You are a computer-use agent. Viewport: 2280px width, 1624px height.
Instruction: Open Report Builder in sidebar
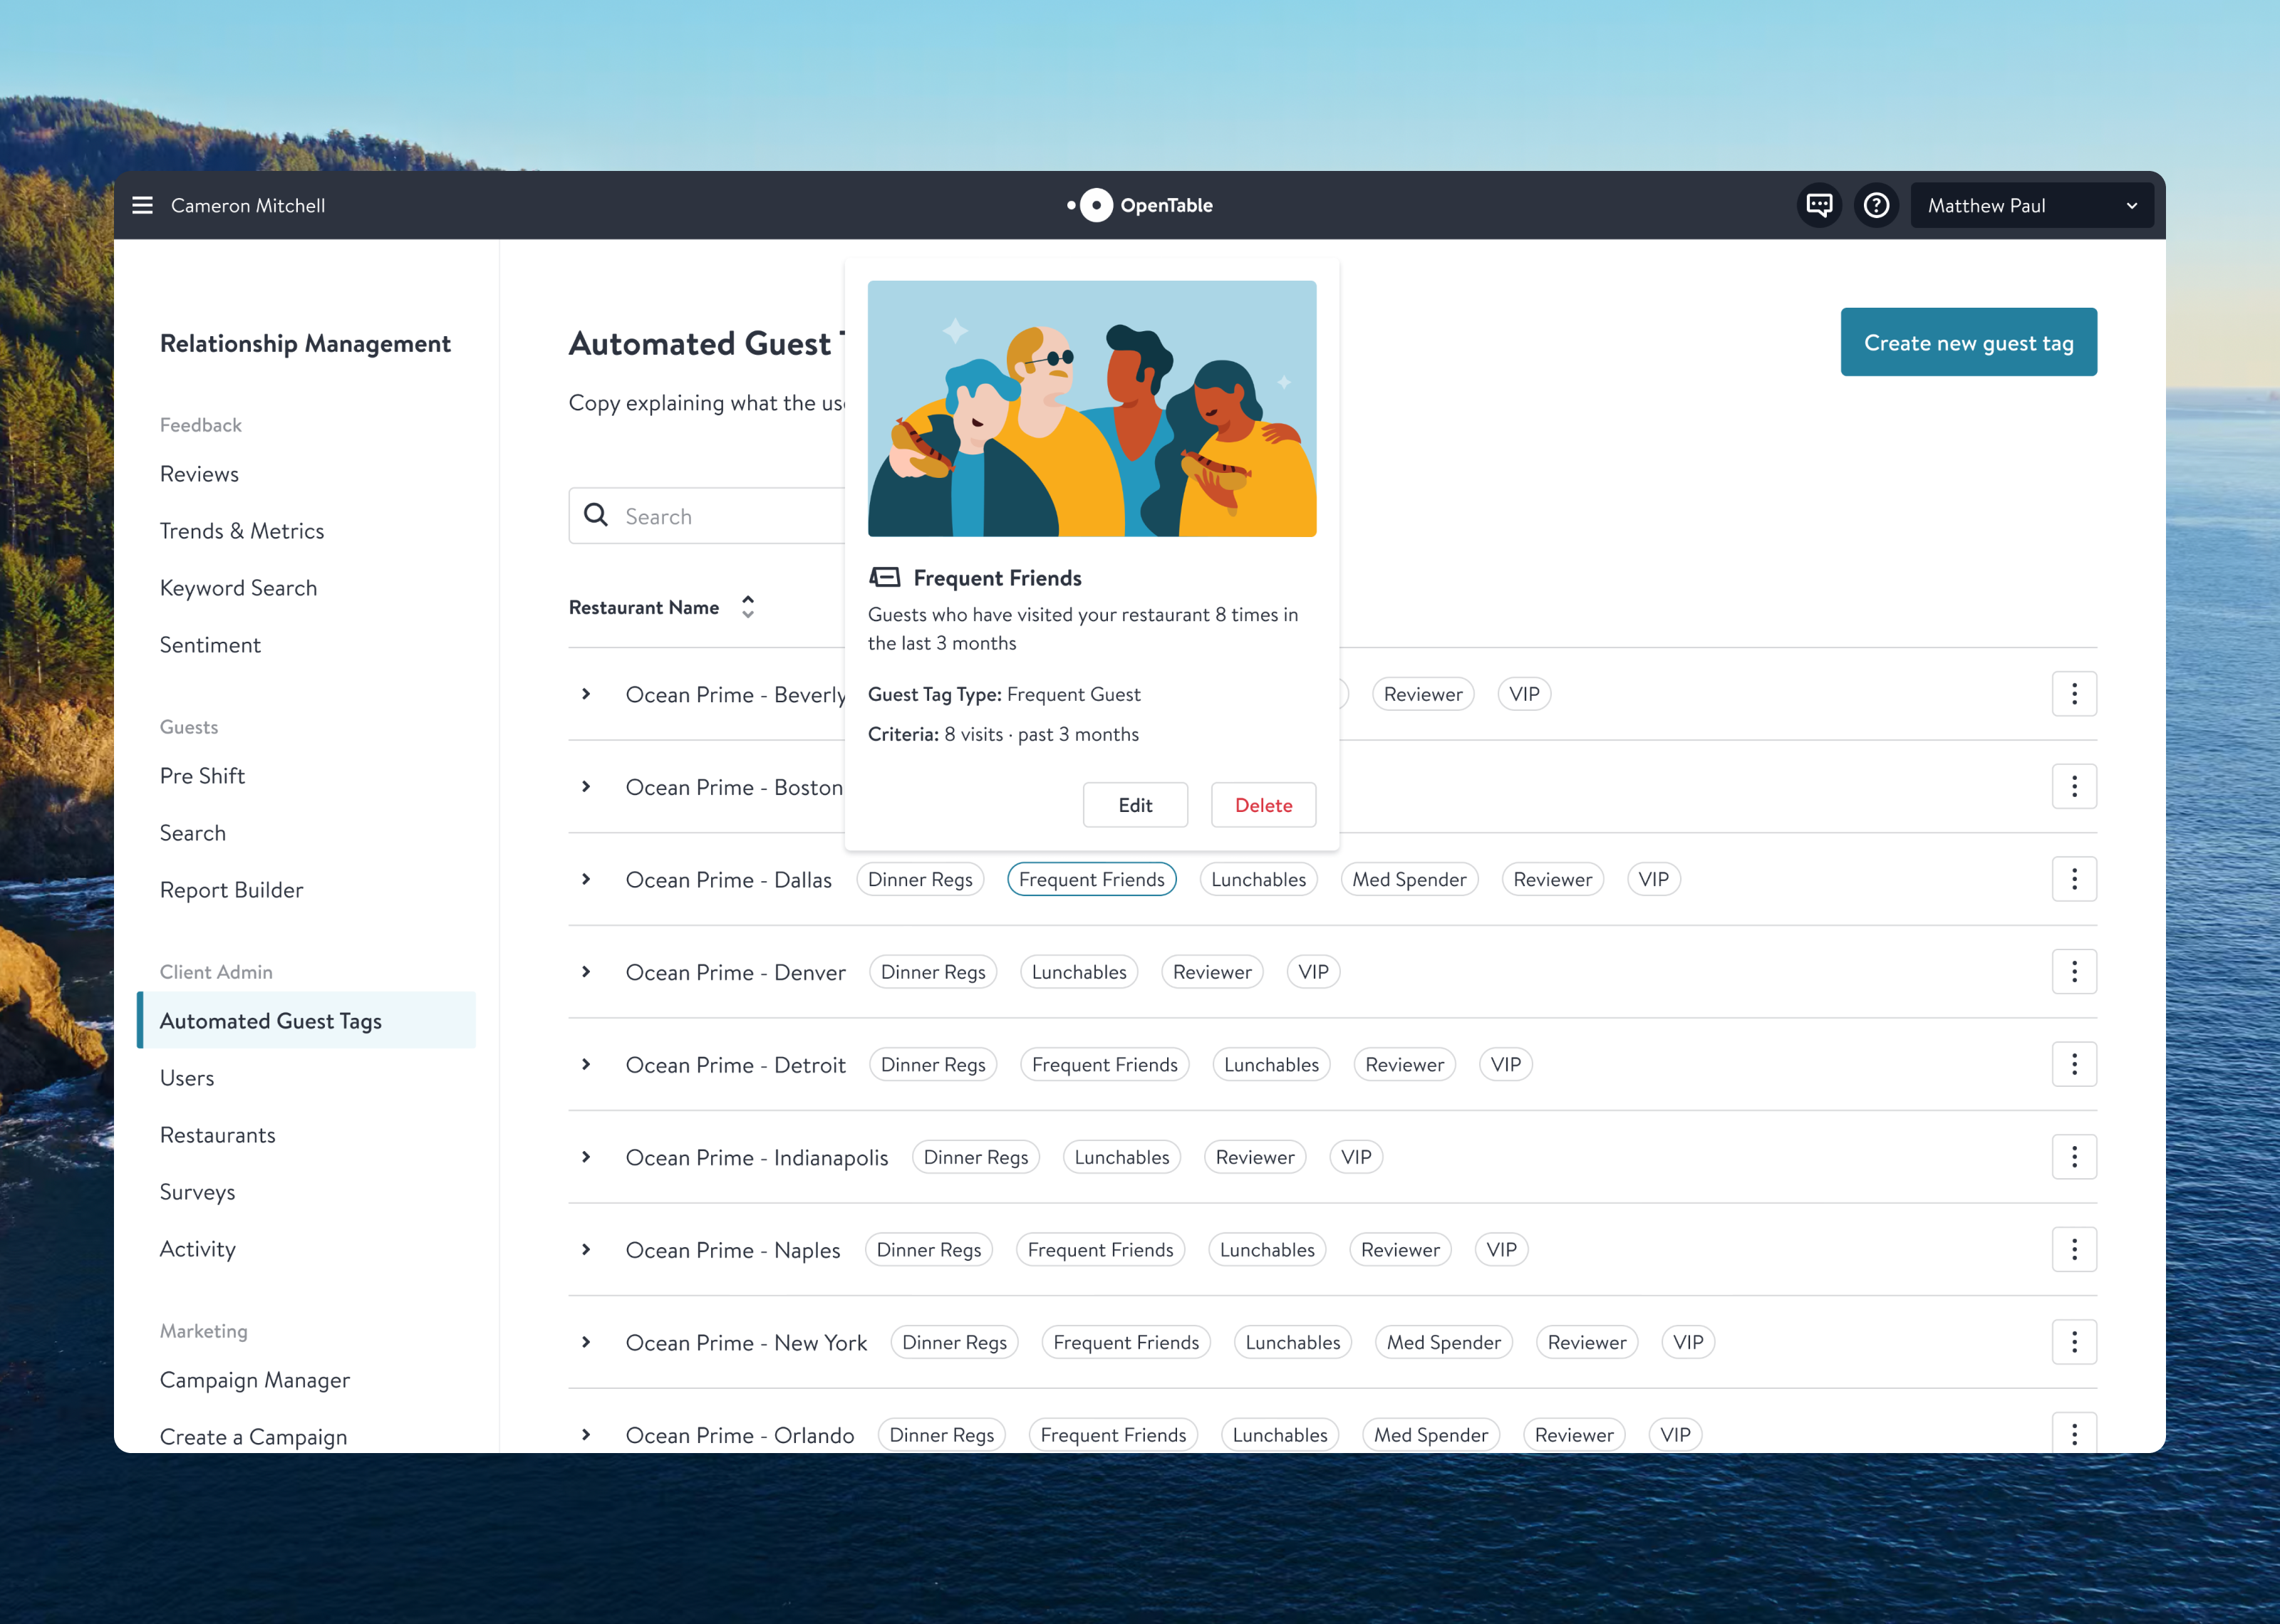pos(231,890)
